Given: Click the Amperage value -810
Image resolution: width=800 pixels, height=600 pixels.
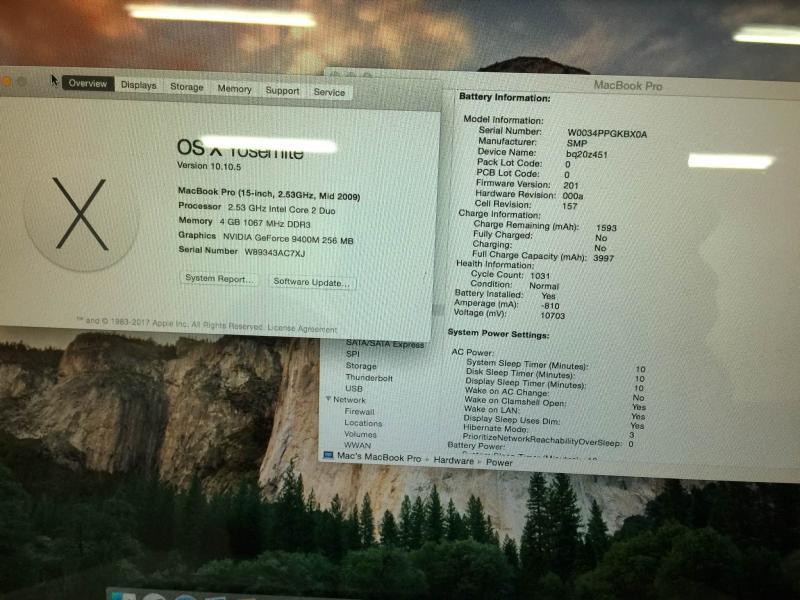Looking at the screenshot, I should pyautogui.click(x=550, y=306).
